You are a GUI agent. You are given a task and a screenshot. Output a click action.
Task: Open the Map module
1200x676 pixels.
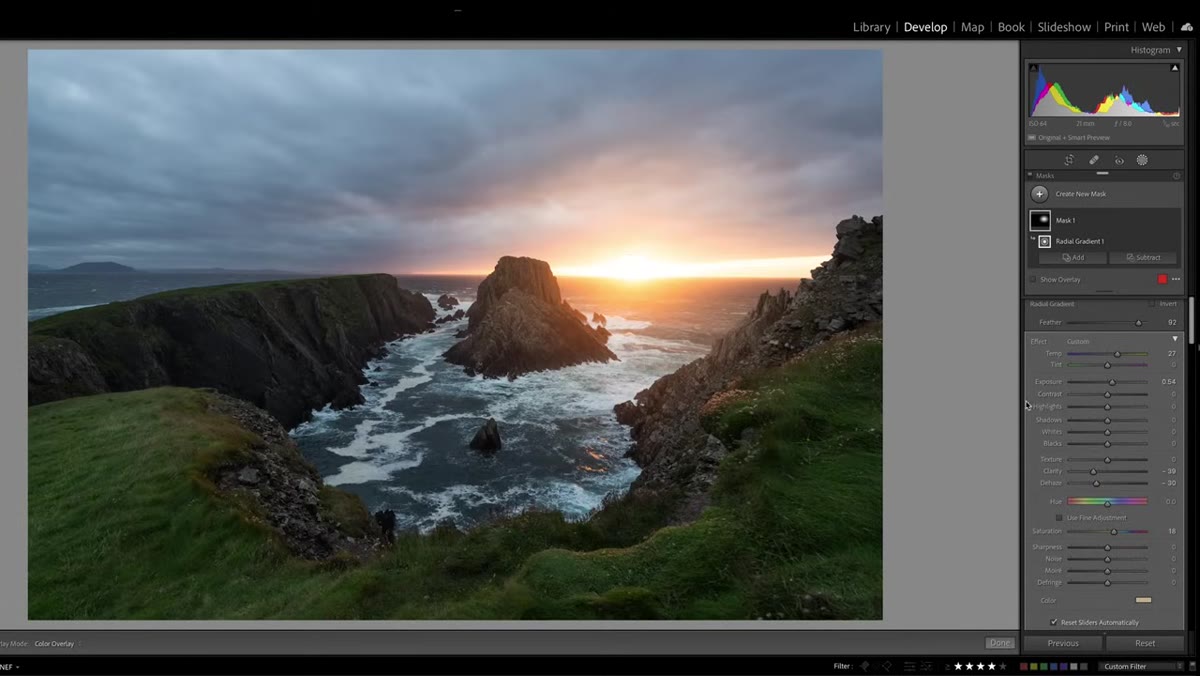pyautogui.click(x=972, y=27)
